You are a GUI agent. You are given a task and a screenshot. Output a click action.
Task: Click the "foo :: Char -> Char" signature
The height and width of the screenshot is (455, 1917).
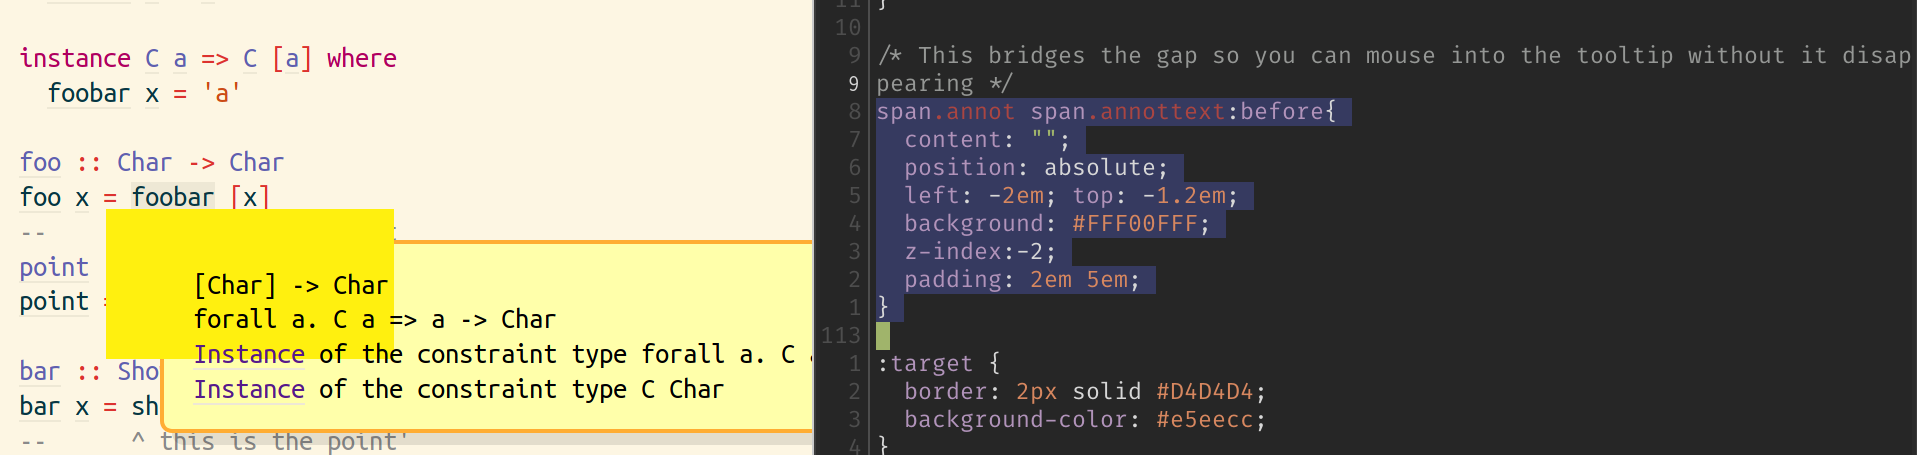pos(152,162)
